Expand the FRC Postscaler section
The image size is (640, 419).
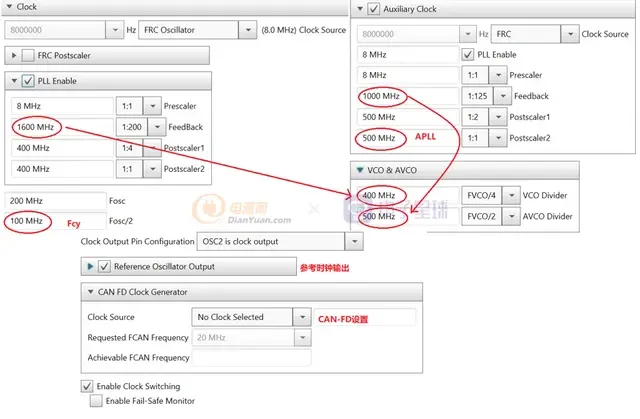[13, 55]
